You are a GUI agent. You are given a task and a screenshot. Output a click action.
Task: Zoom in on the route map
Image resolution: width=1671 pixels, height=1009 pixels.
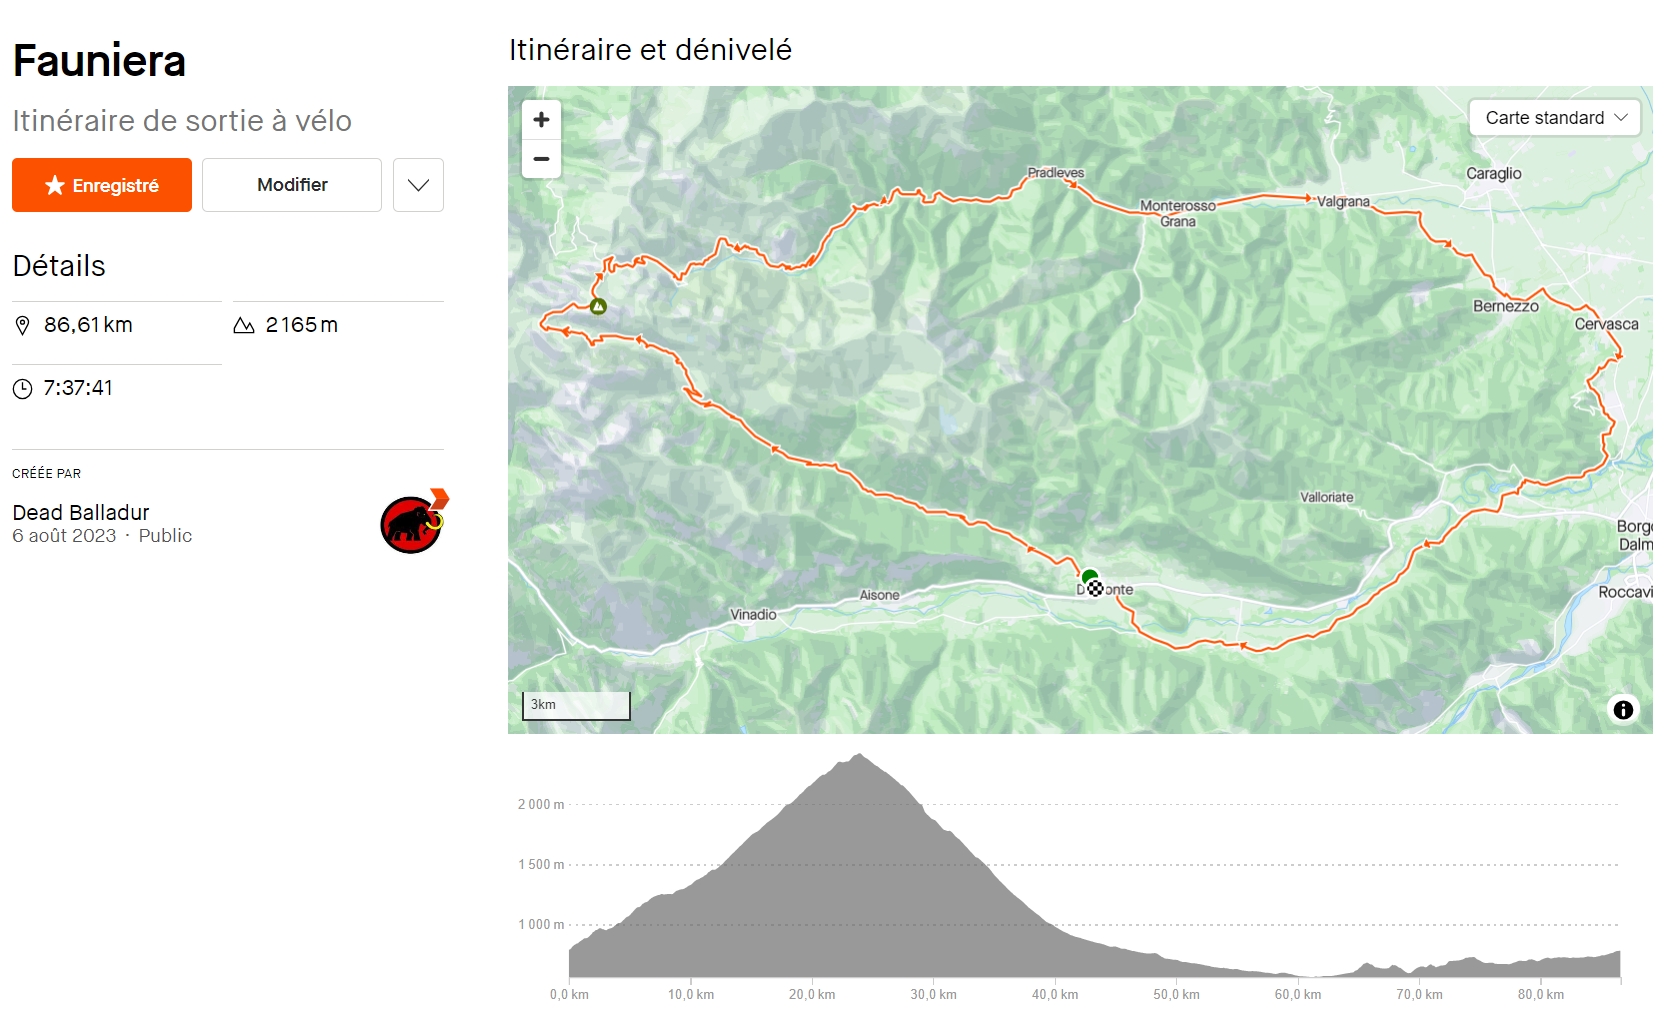click(541, 120)
